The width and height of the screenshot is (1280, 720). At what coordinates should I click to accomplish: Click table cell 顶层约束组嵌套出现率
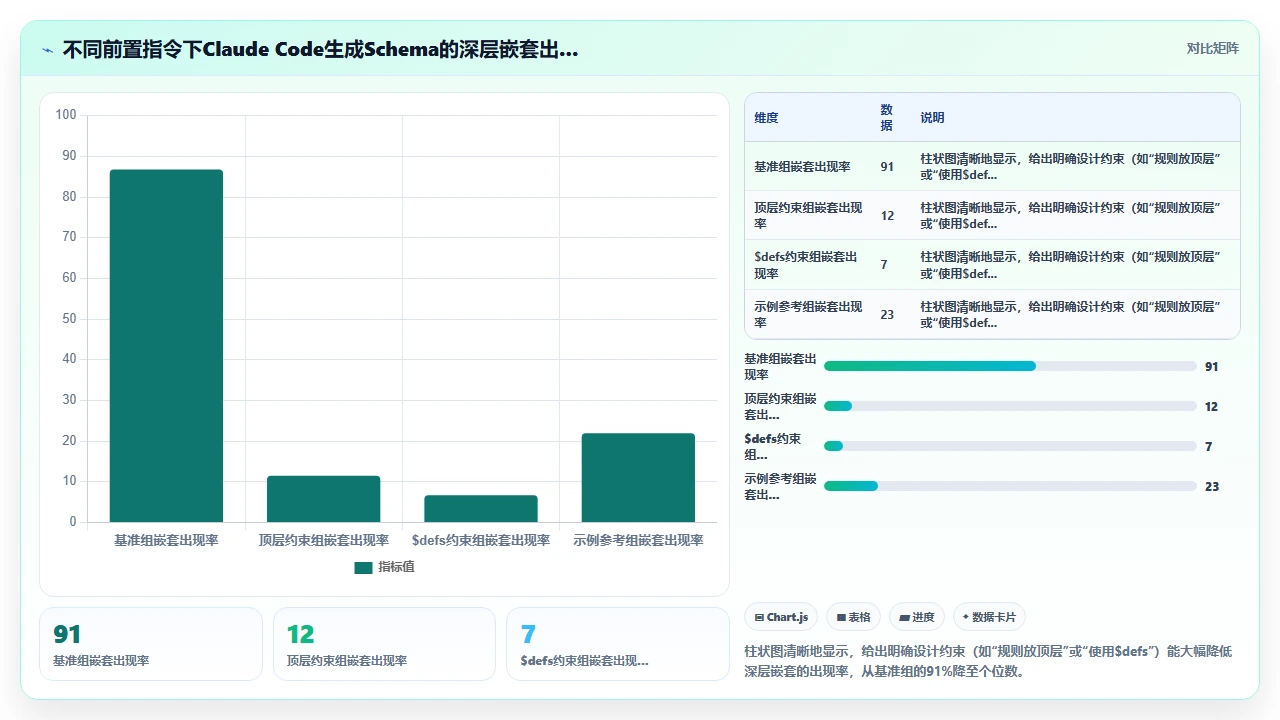click(808, 216)
